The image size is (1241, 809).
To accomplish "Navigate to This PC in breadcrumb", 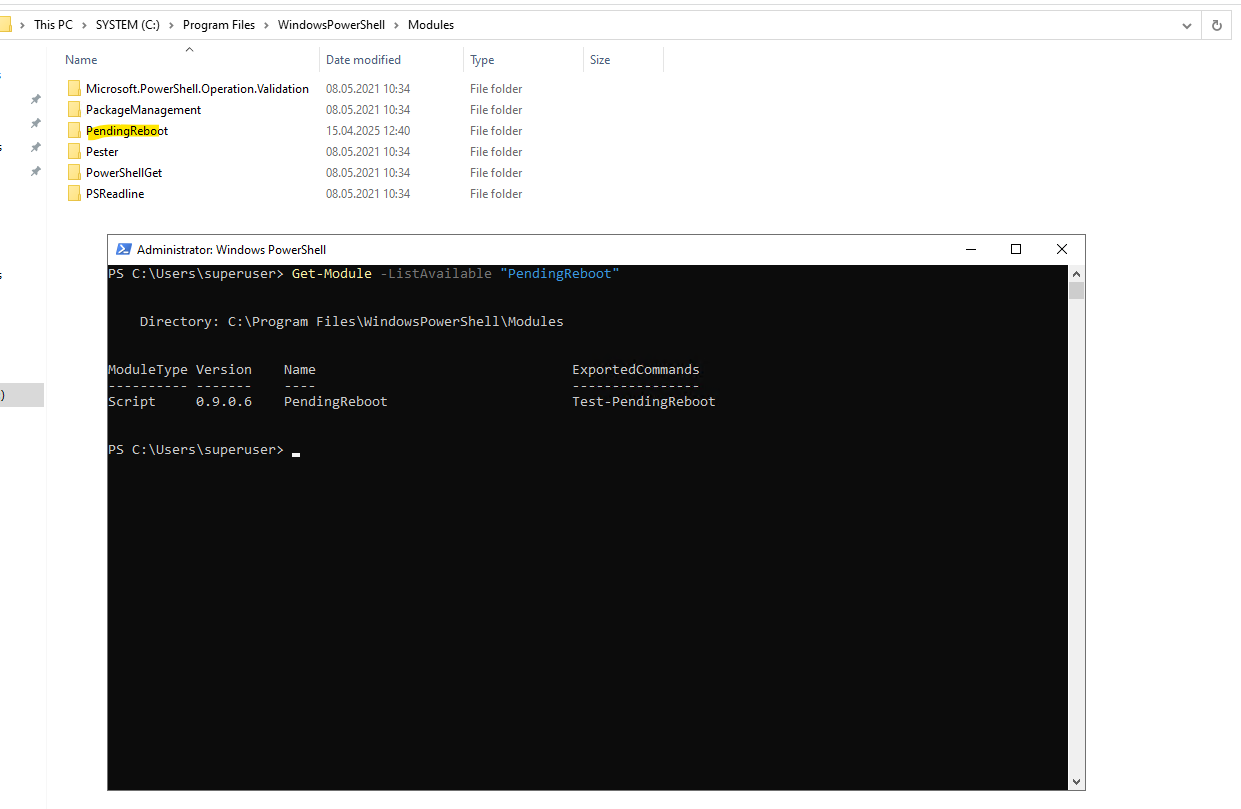I will click(x=53, y=25).
